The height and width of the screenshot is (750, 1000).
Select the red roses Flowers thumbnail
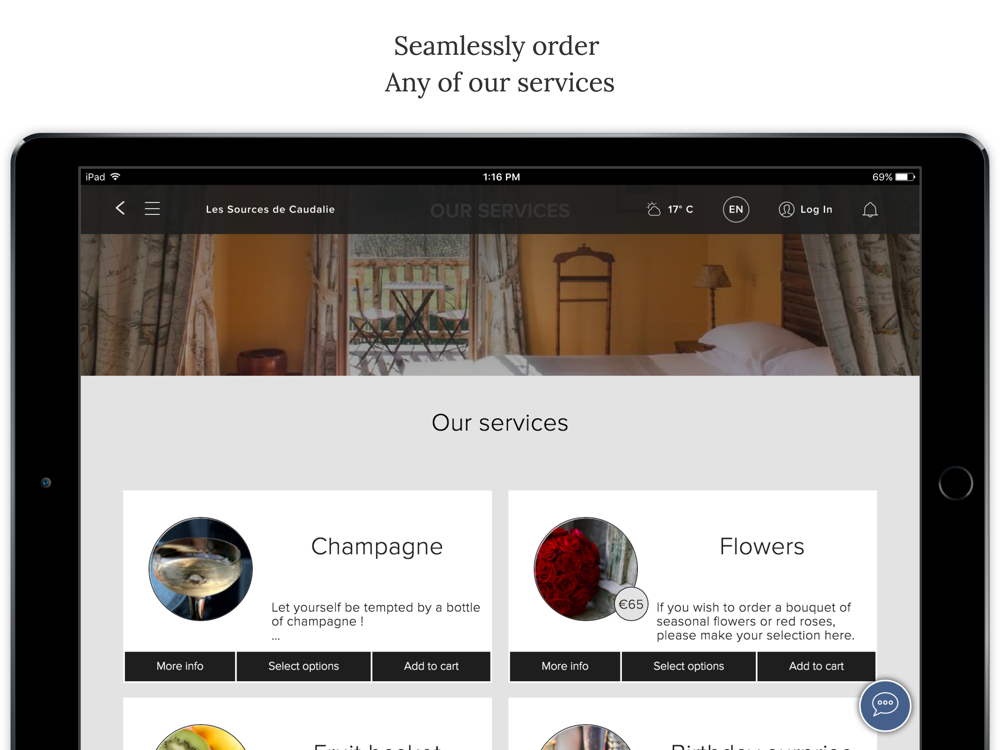point(585,569)
